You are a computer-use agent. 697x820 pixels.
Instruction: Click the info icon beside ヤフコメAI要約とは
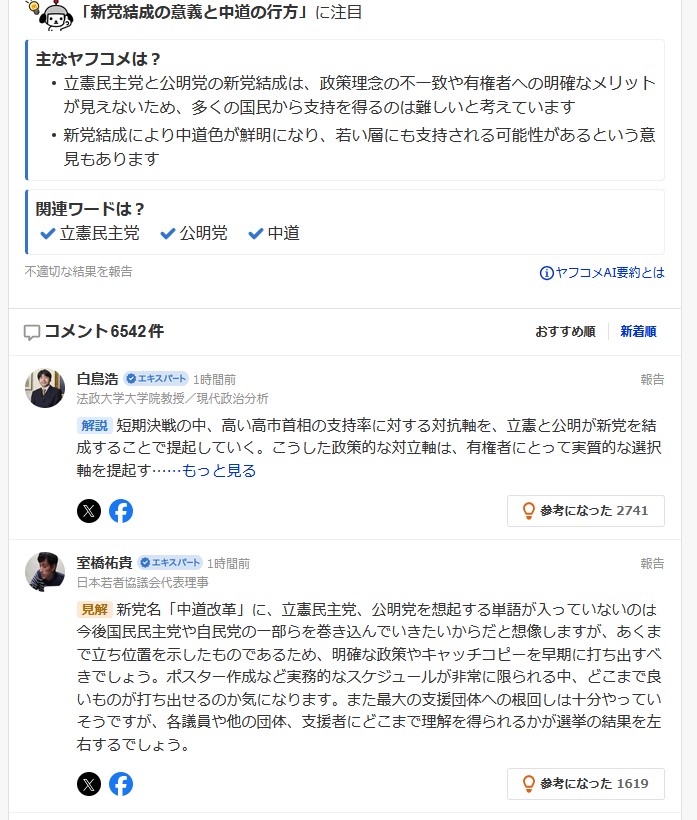[546, 273]
